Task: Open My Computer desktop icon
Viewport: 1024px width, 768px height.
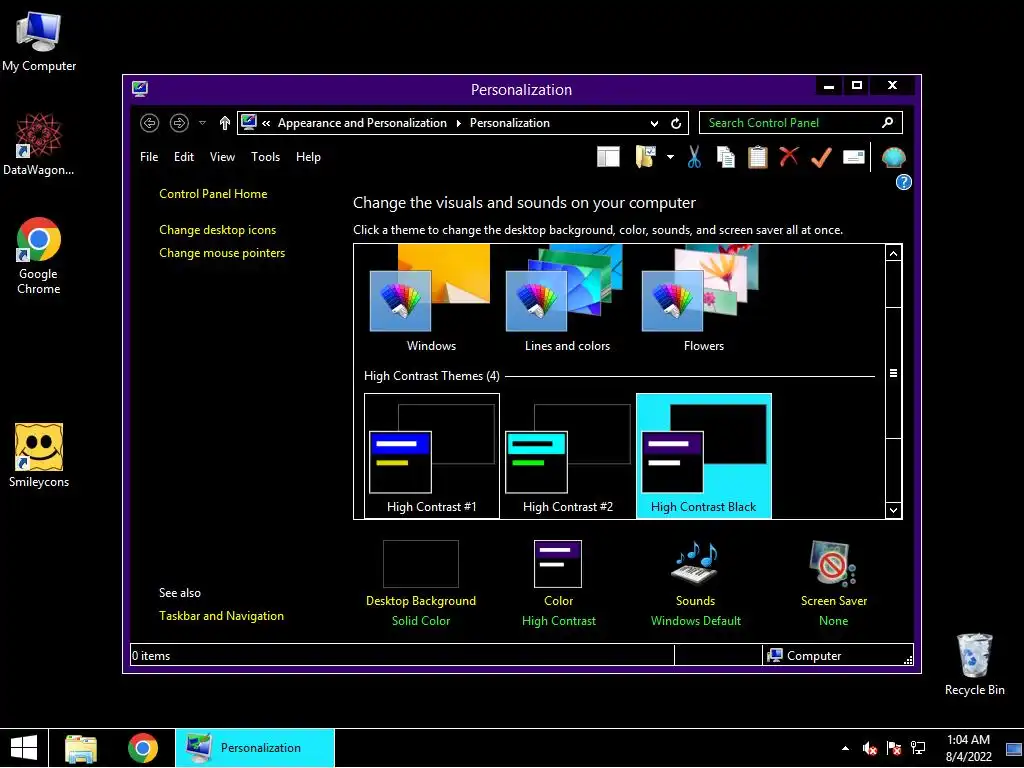Action: pos(39,41)
